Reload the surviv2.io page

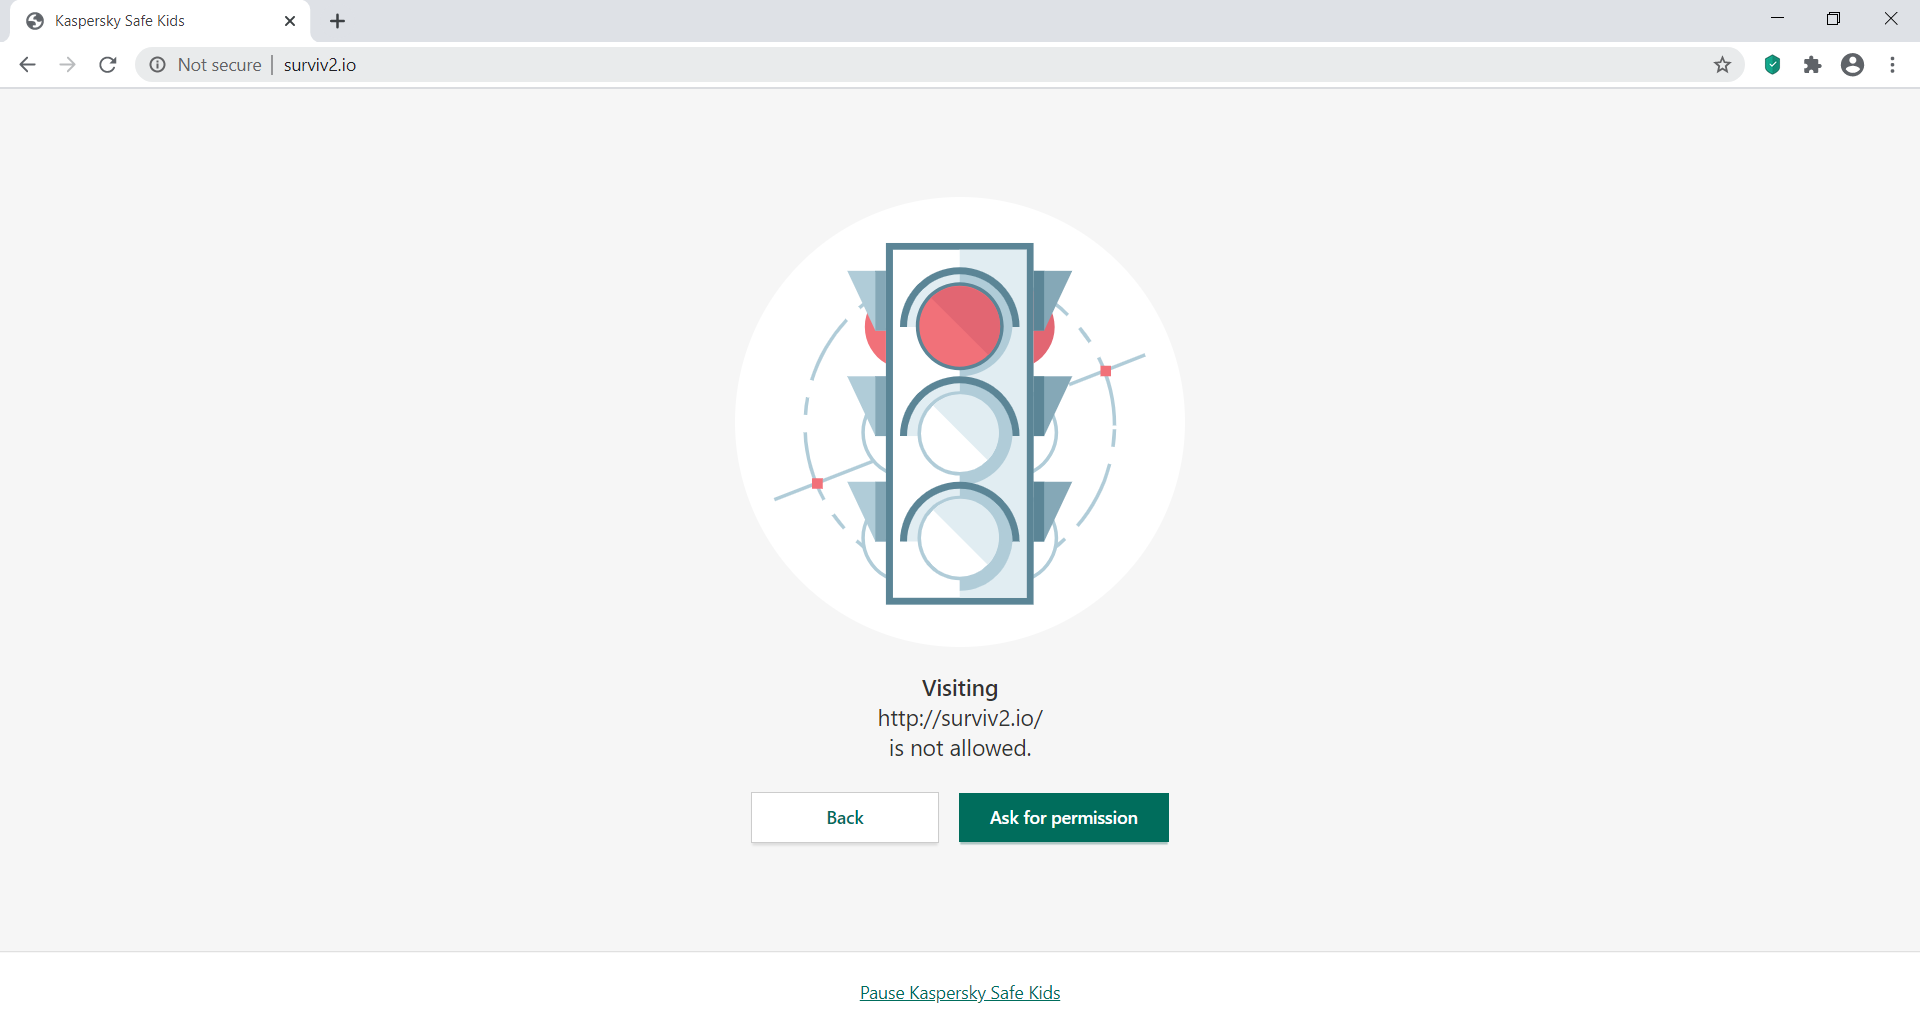click(108, 65)
